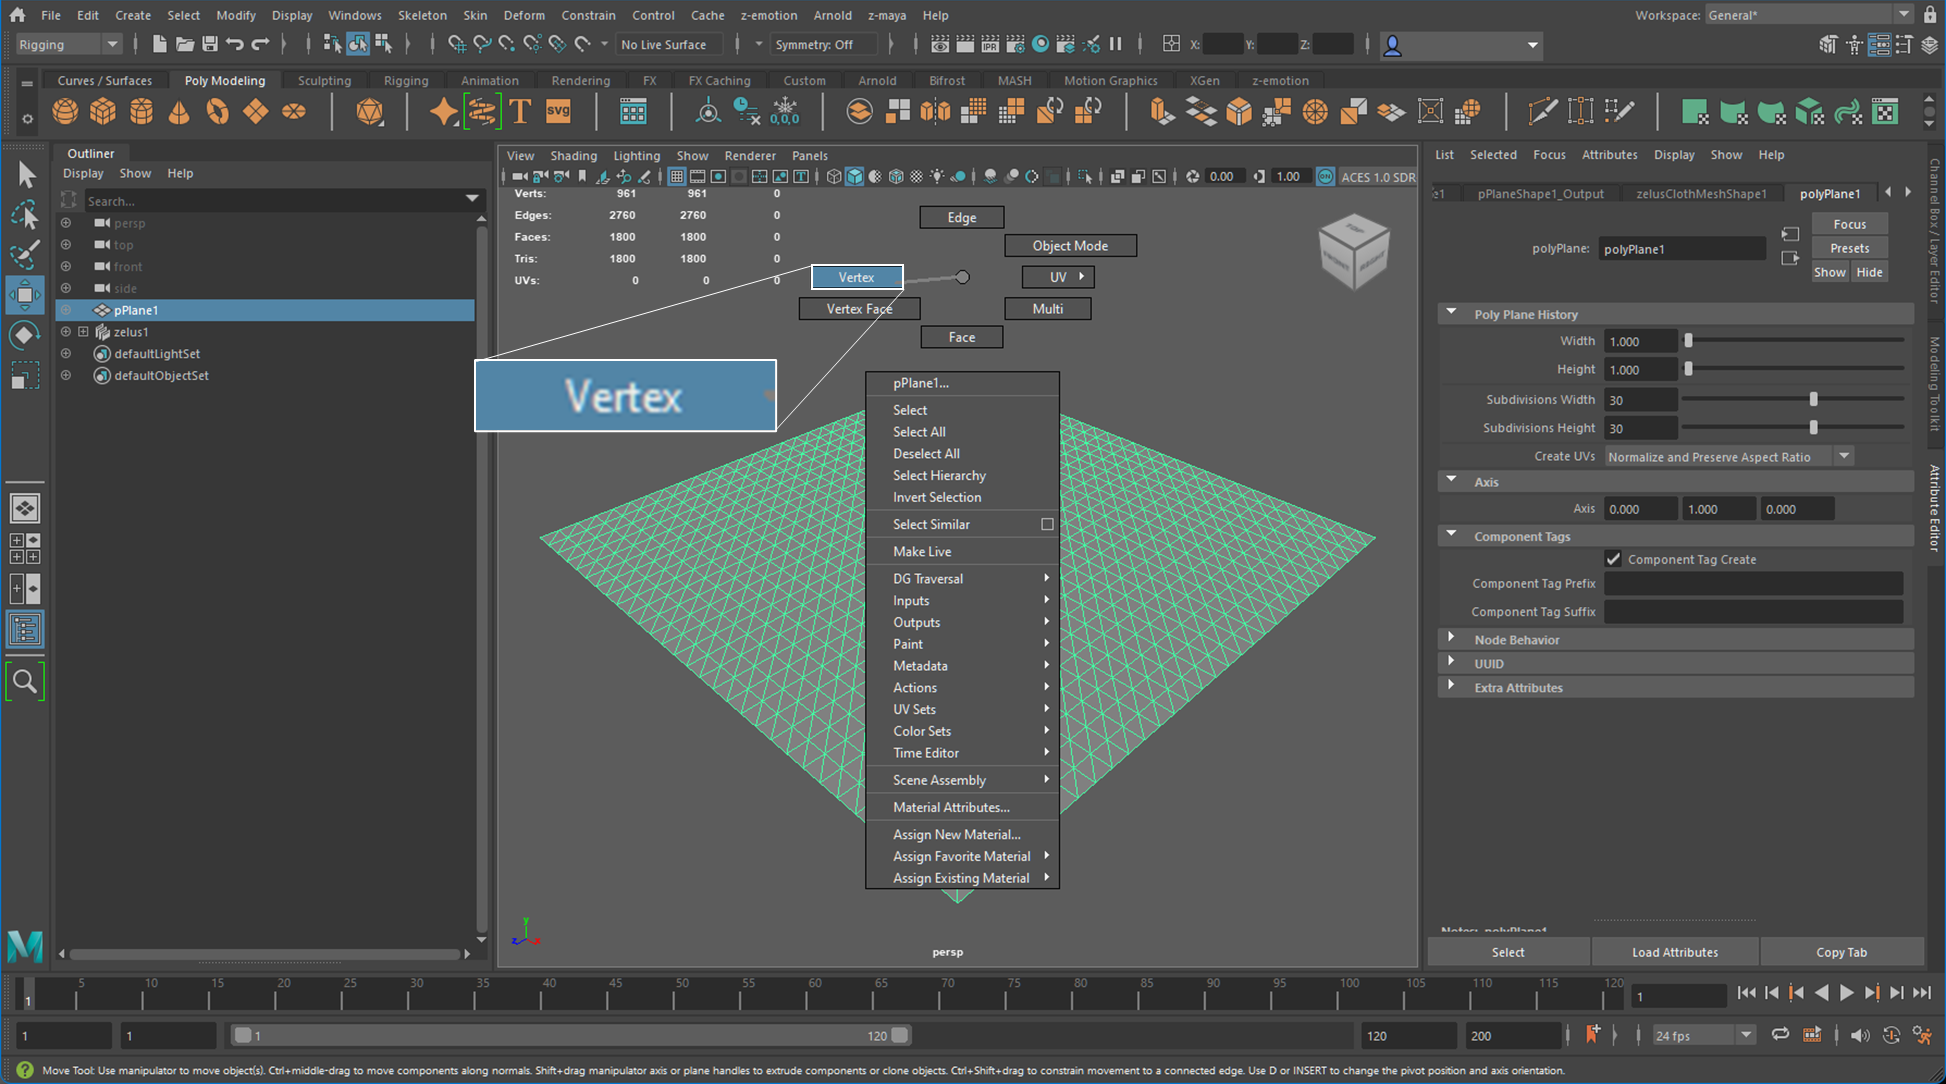Click the Hide button in Attribute Editor
This screenshot has height=1084, width=1946.
click(x=1869, y=272)
